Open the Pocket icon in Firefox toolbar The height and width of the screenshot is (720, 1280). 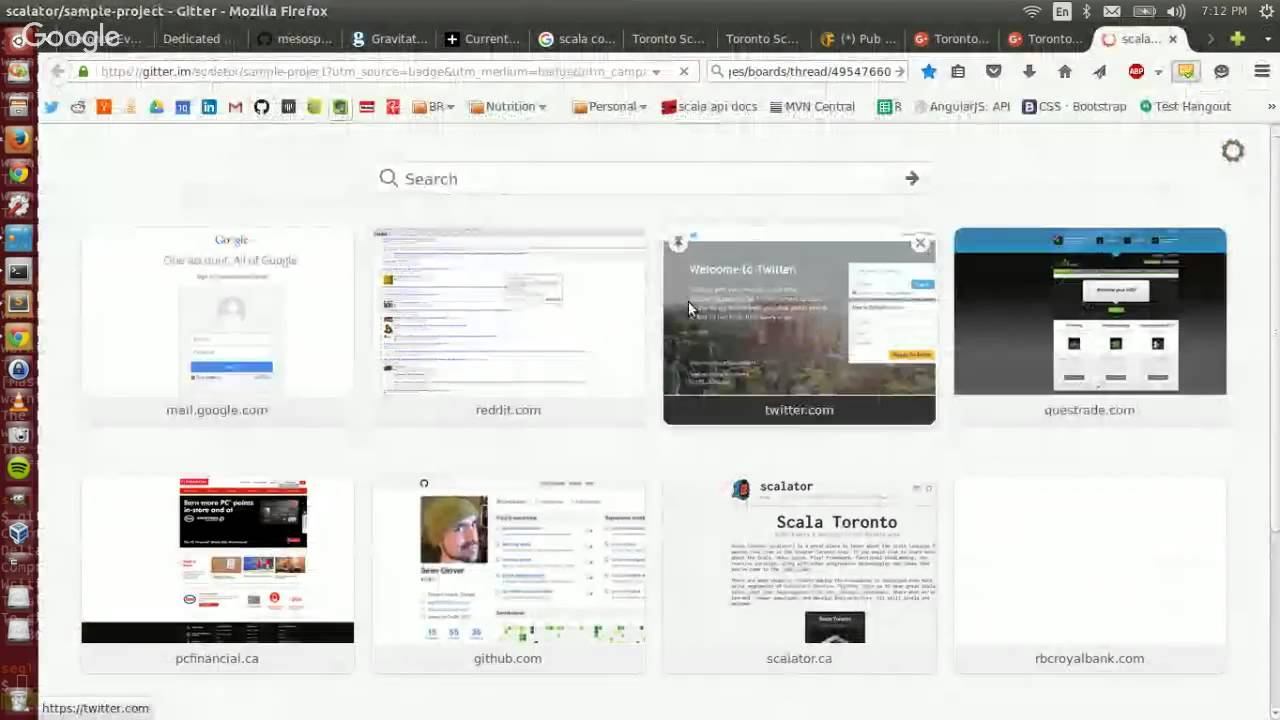(x=993, y=71)
